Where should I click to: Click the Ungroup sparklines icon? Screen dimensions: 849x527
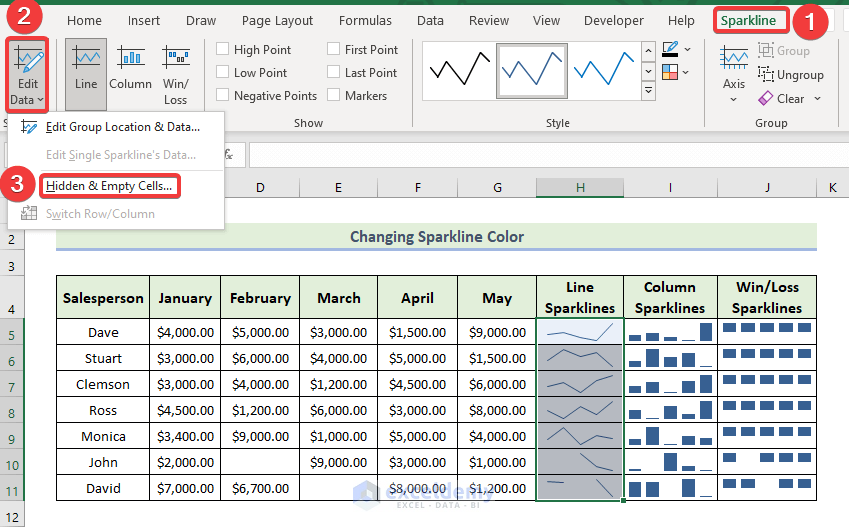[767, 74]
